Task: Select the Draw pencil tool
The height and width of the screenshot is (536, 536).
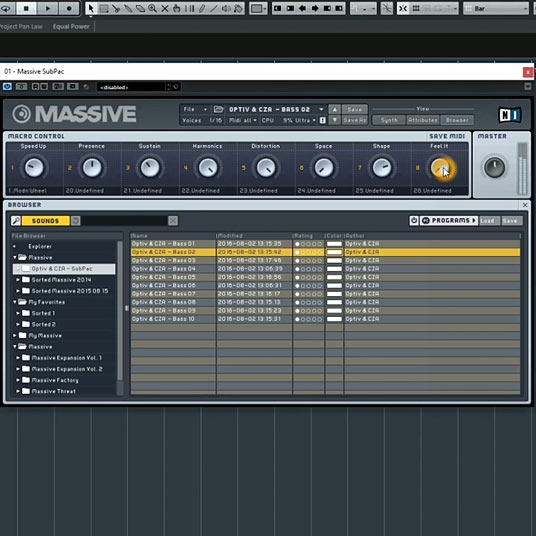Action: pos(202,9)
